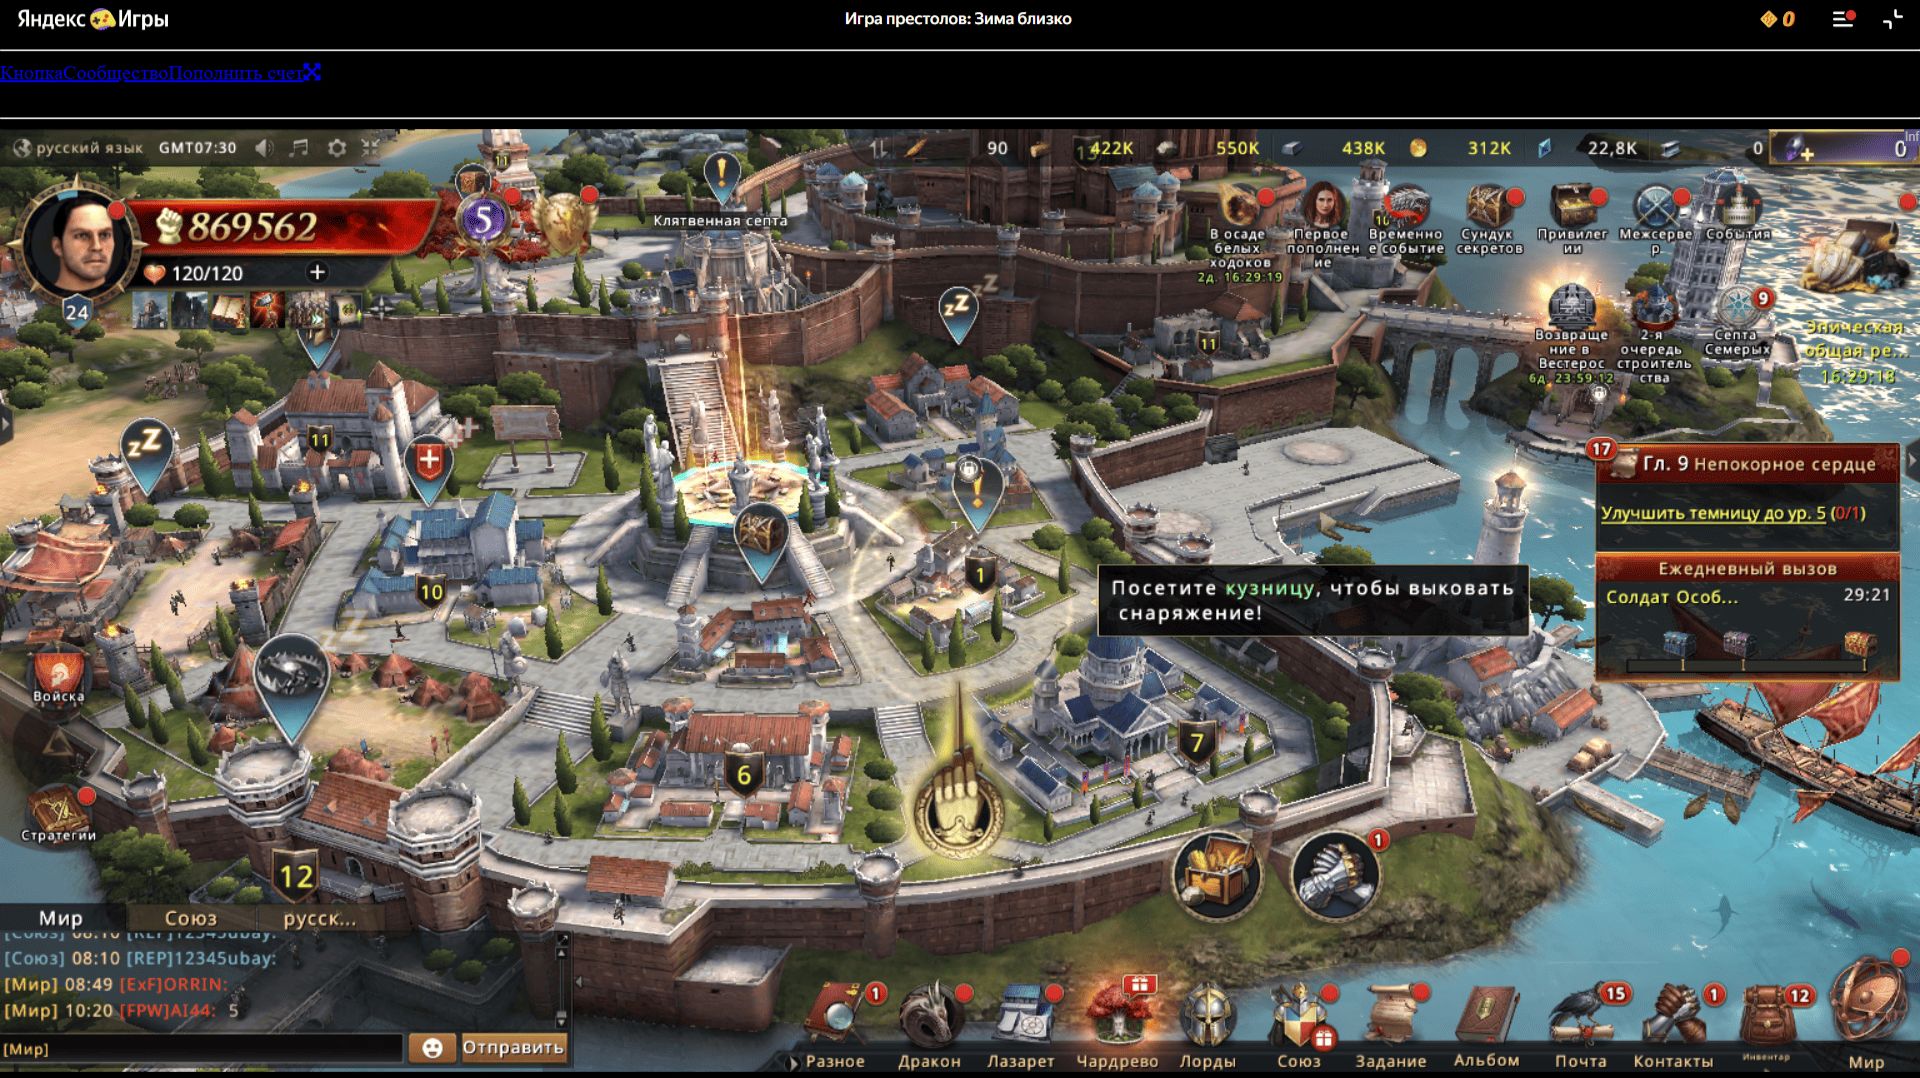Screen dimensions: 1920x1078
Task: Open the chat emoji picker
Action: (432, 1047)
